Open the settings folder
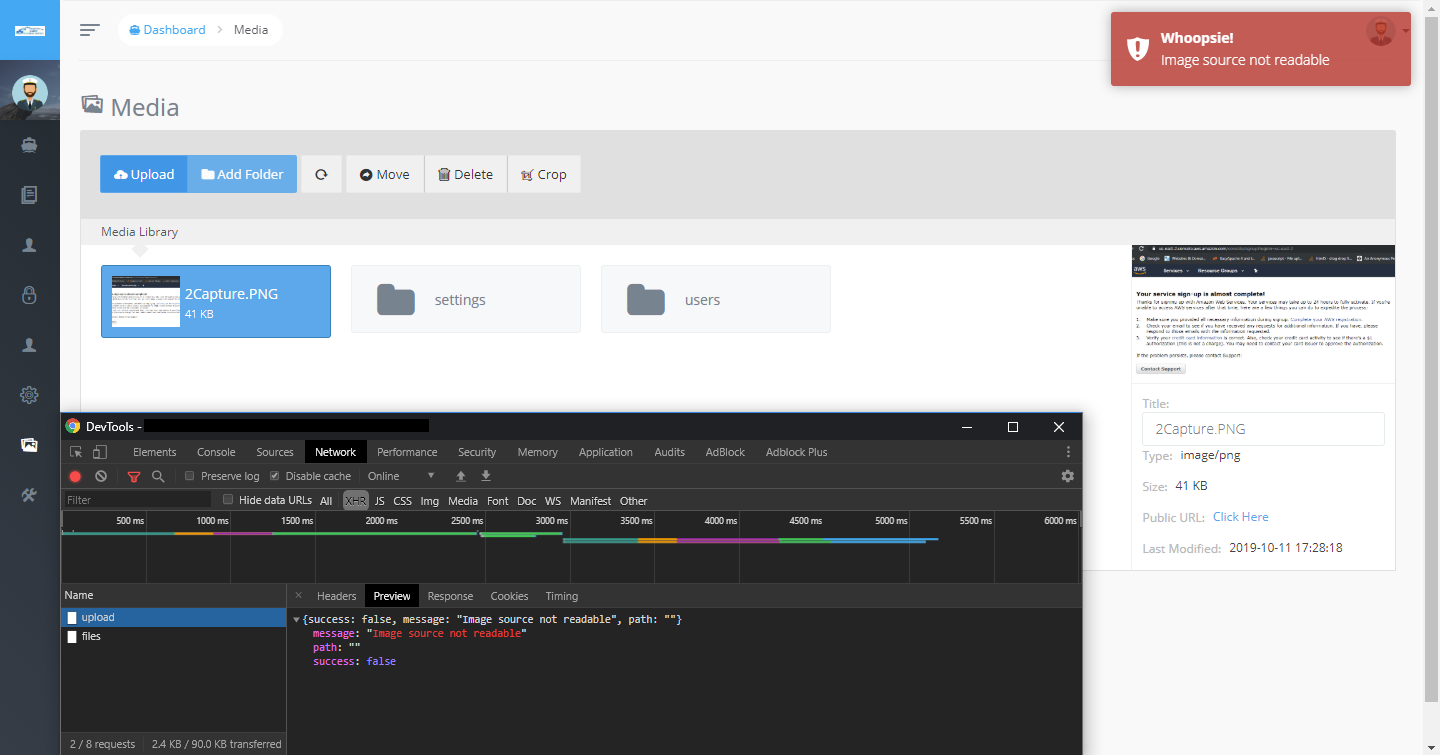This screenshot has height=755, width=1440. (x=466, y=299)
